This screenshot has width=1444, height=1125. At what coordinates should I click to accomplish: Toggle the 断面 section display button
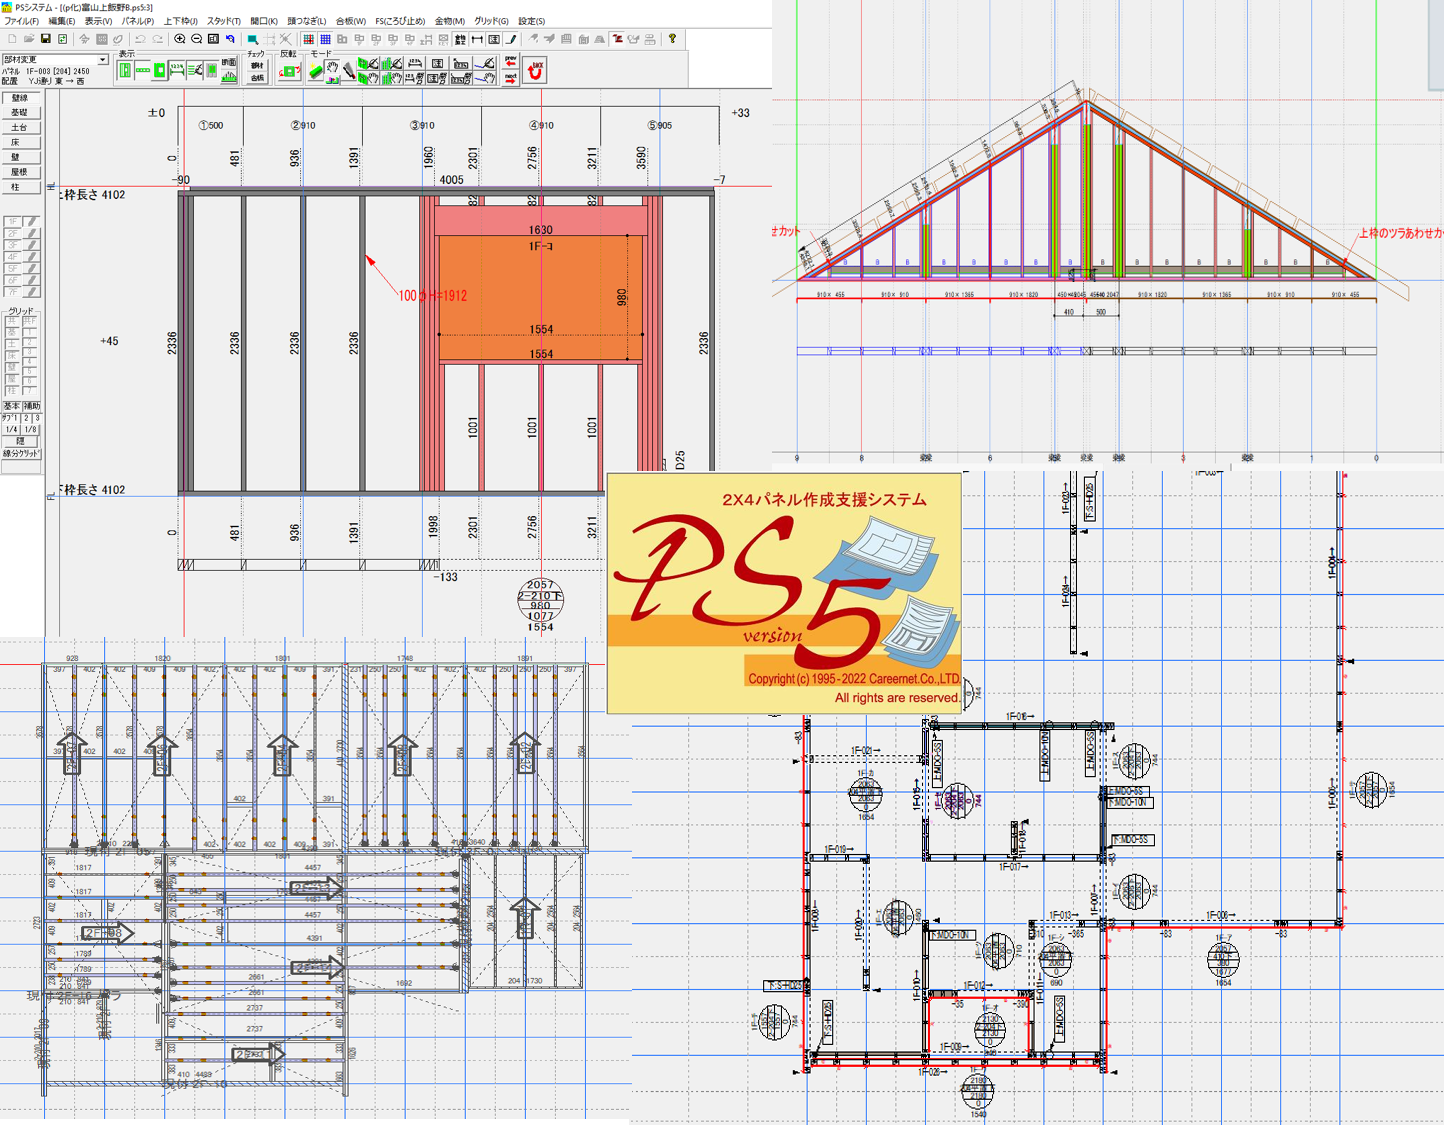(x=229, y=62)
